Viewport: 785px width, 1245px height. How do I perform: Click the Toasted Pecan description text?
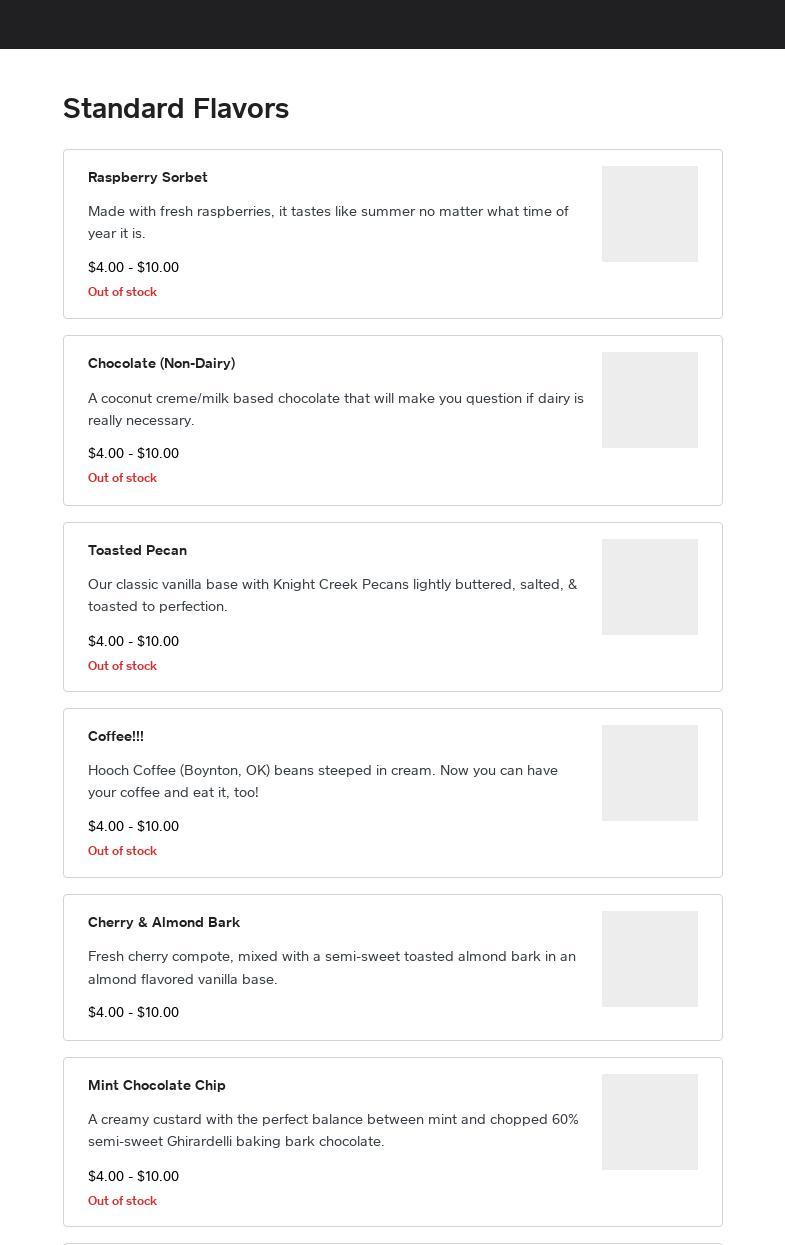332,595
